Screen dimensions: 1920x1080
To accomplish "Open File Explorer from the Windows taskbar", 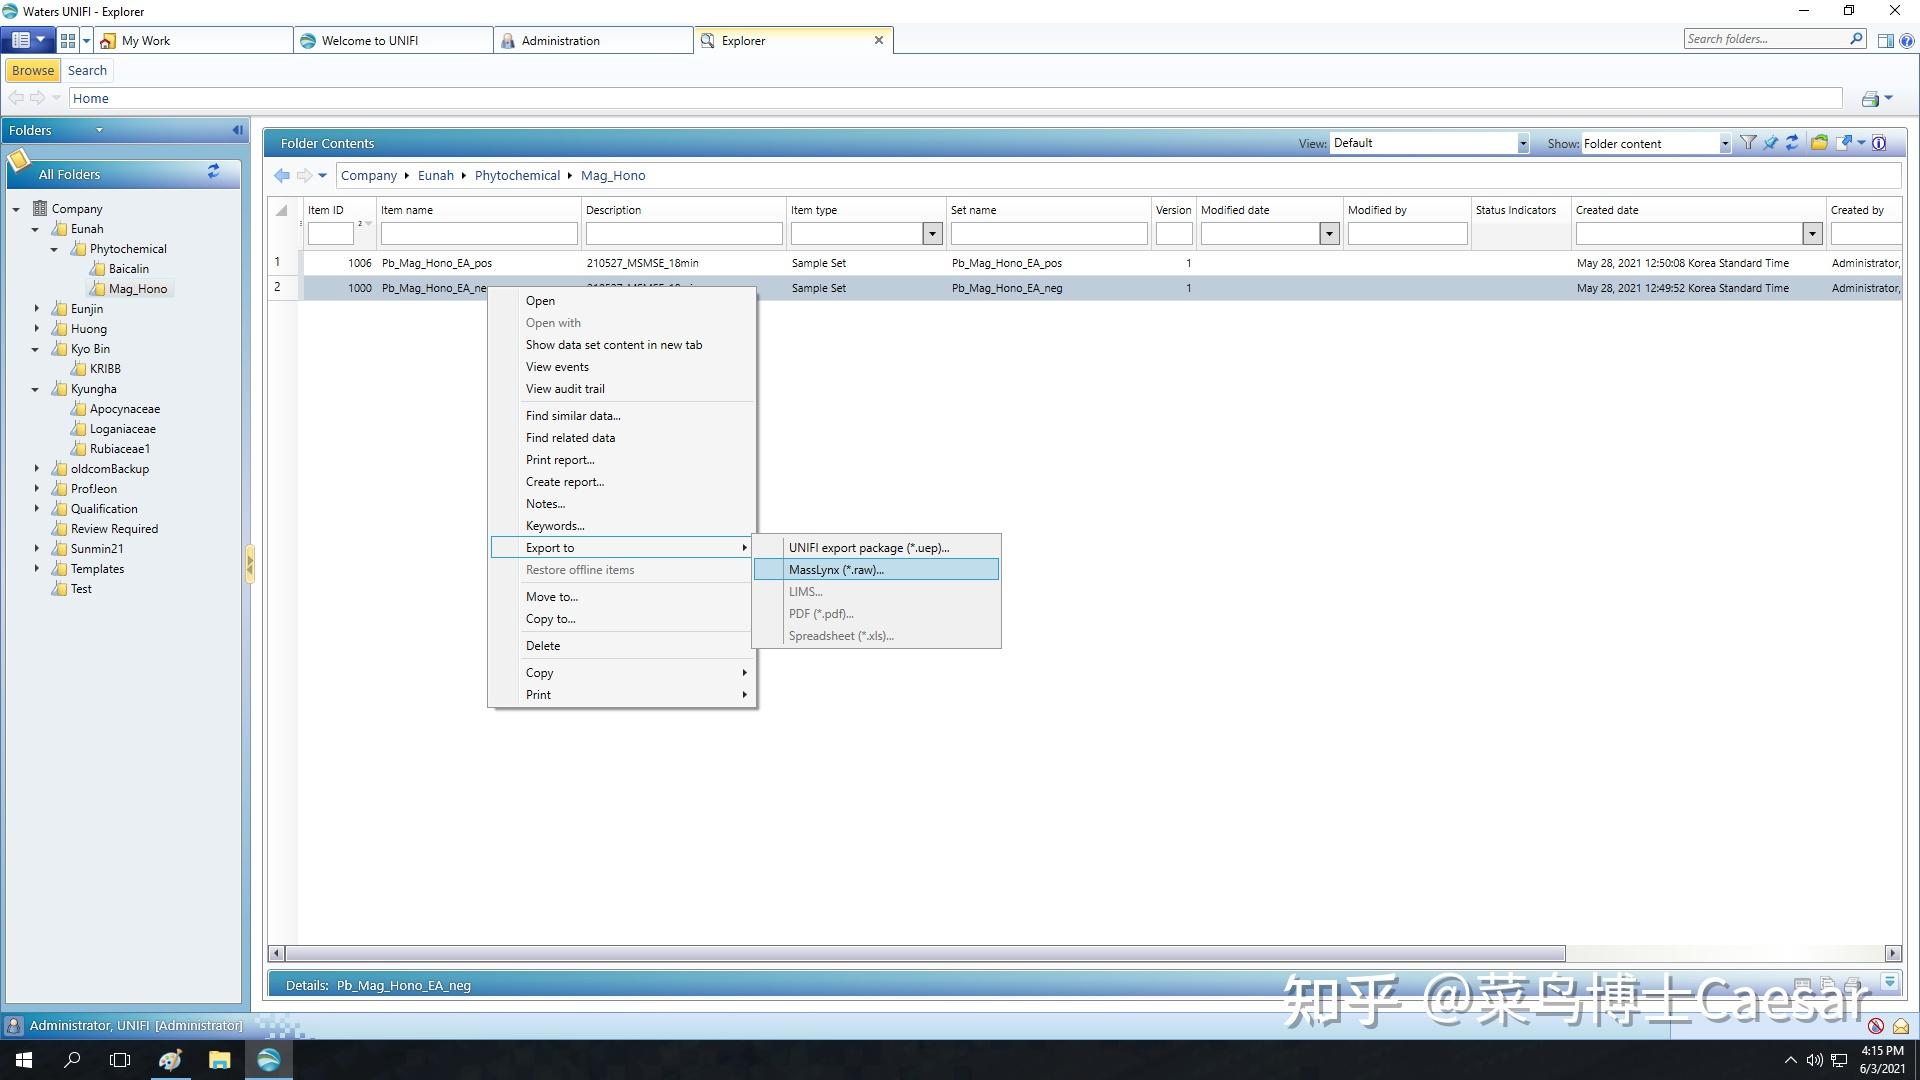I will [x=219, y=1060].
